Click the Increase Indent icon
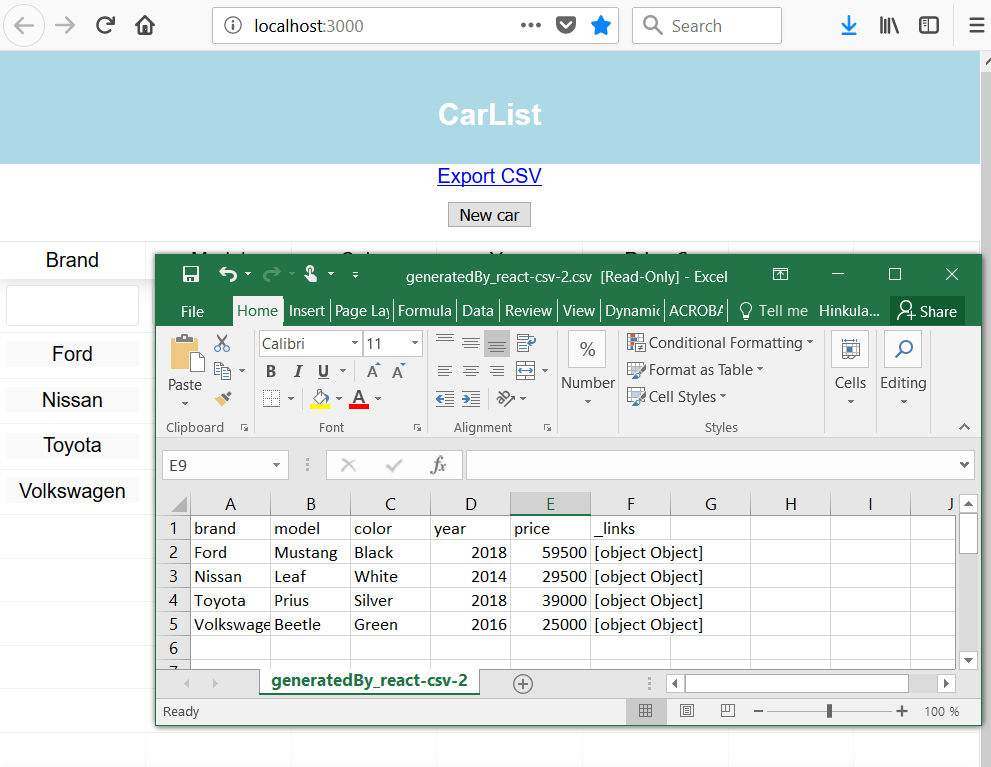This screenshot has width=991, height=767. [471, 398]
